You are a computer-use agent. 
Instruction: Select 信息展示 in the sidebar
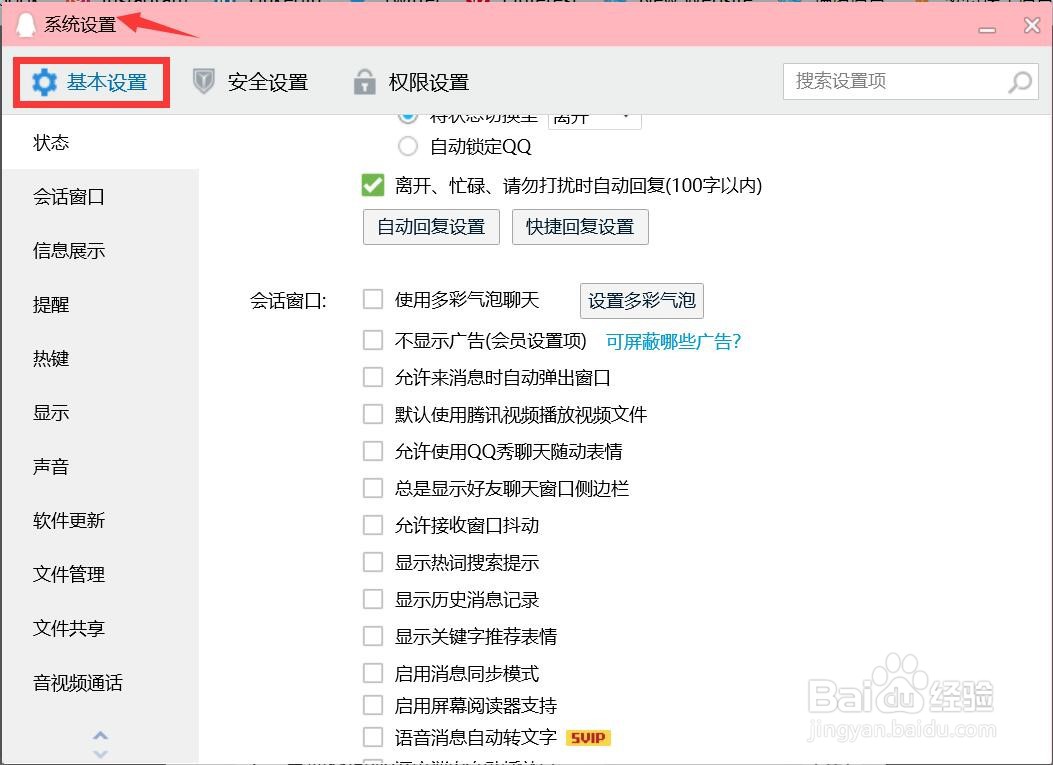pyautogui.click(x=101, y=251)
